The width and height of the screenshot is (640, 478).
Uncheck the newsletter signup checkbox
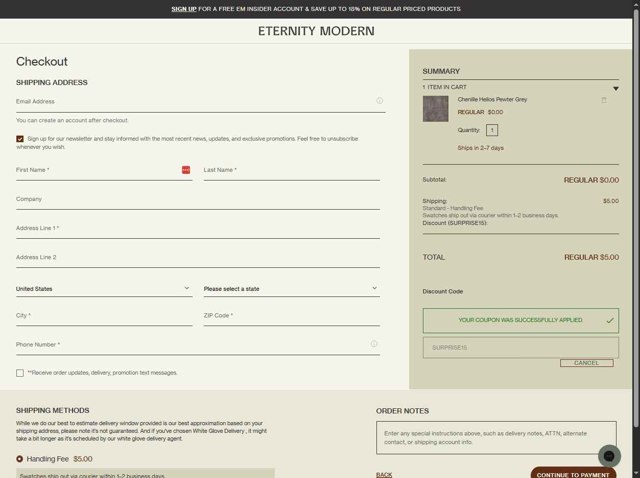coord(20,139)
